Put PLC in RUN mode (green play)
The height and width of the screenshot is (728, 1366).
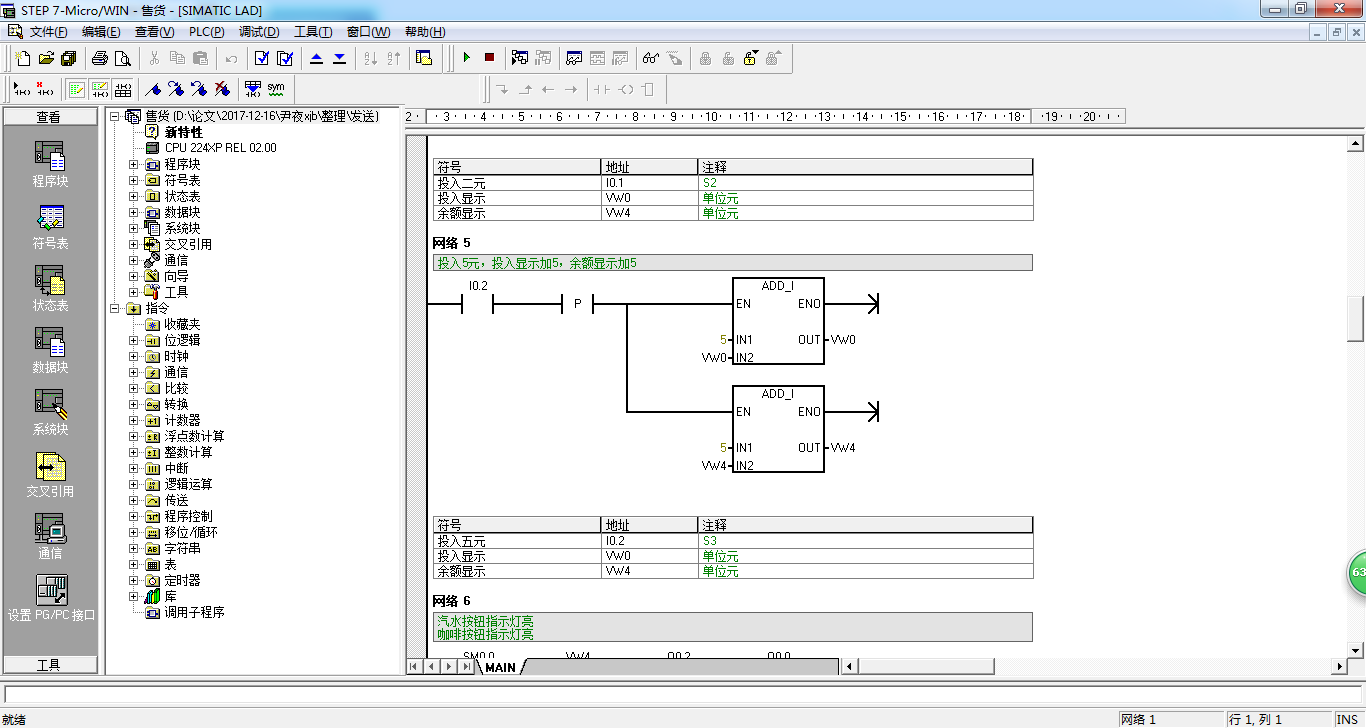(x=466, y=58)
